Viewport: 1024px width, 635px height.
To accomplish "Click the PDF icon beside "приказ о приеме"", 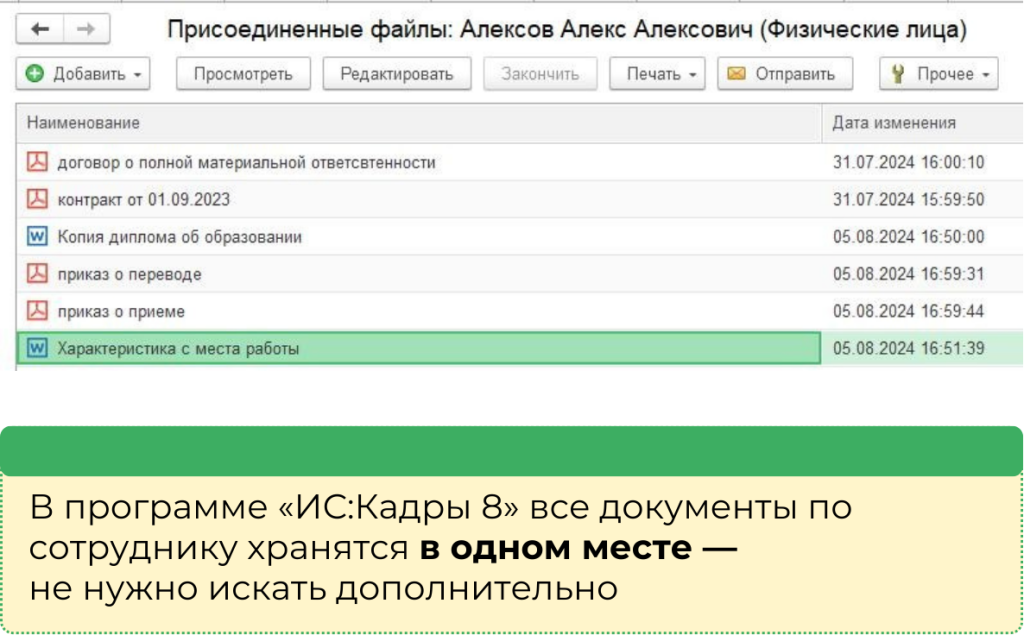I will click(x=36, y=311).
